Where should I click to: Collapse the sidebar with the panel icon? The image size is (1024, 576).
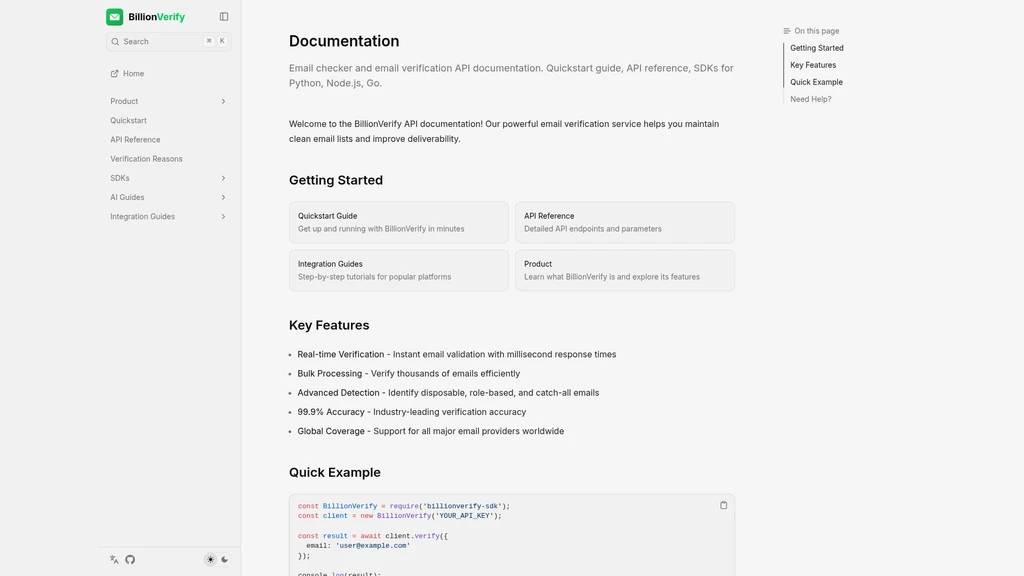224,16
